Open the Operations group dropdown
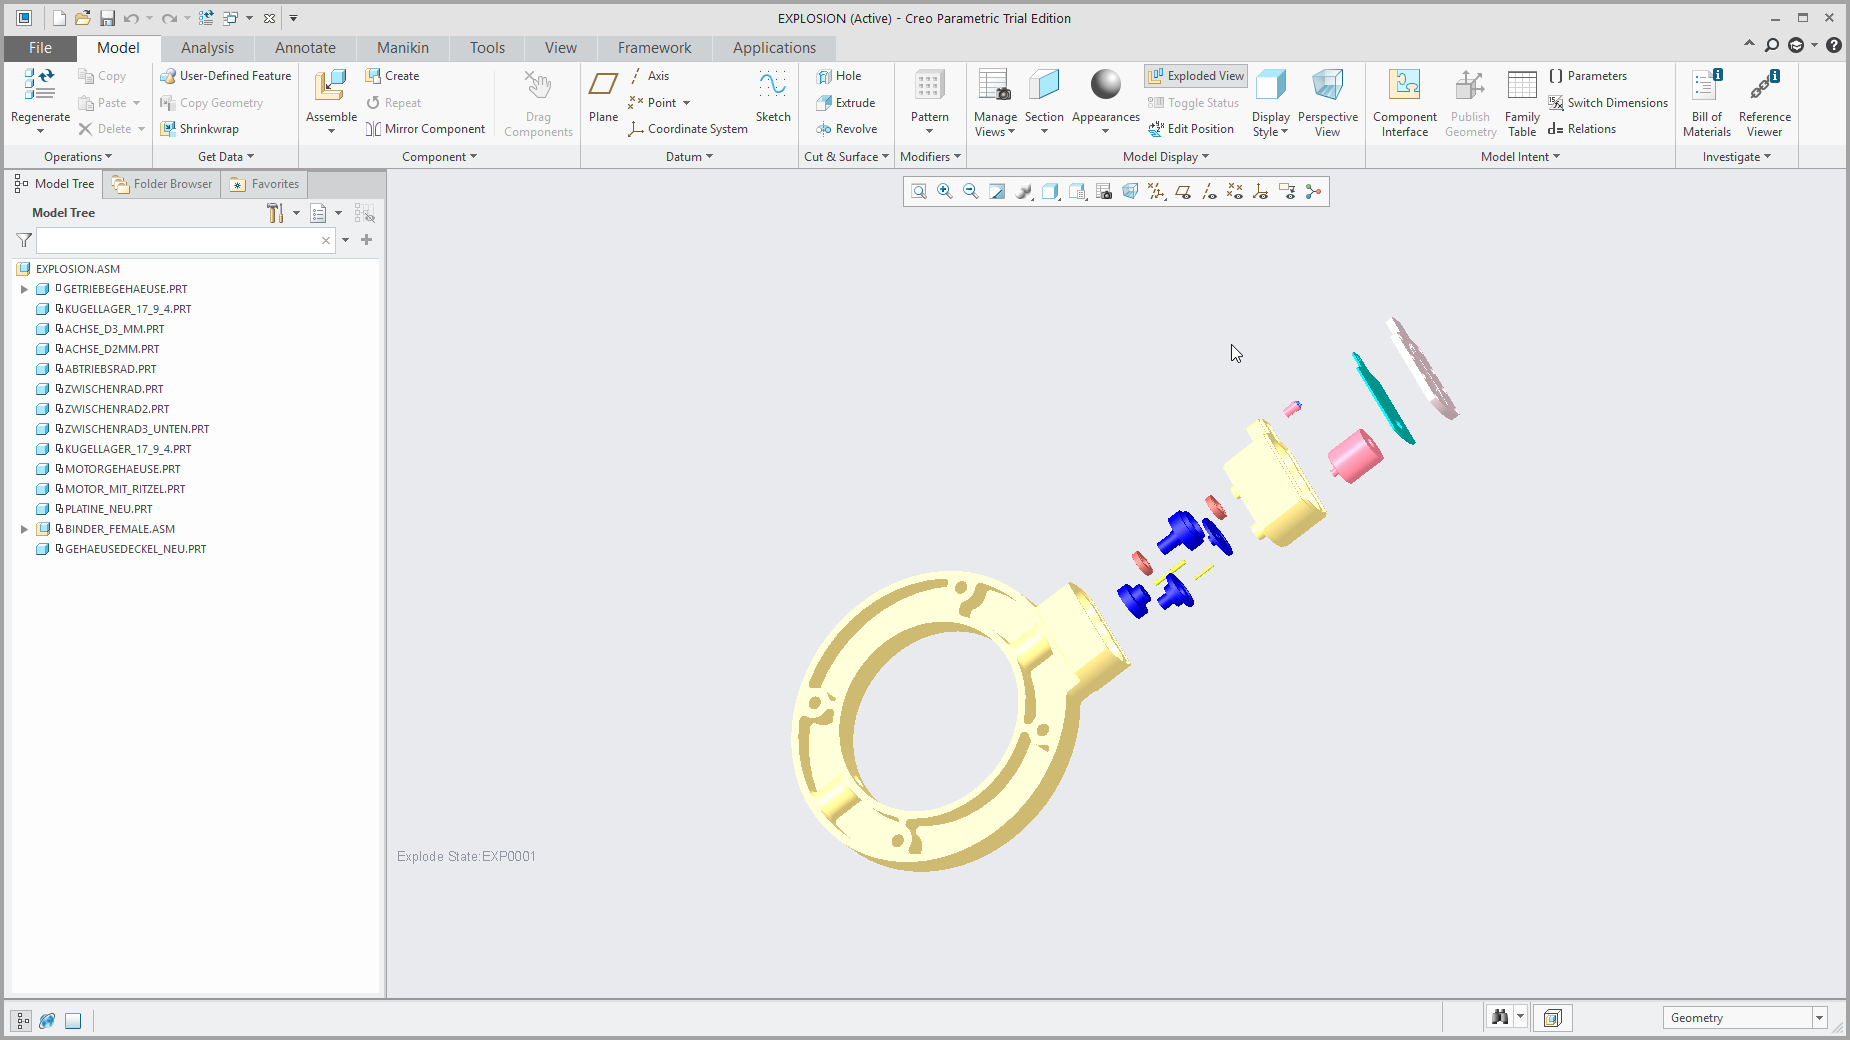The width and height of the screenshot is (1850, 1040). tap(78, 157)
